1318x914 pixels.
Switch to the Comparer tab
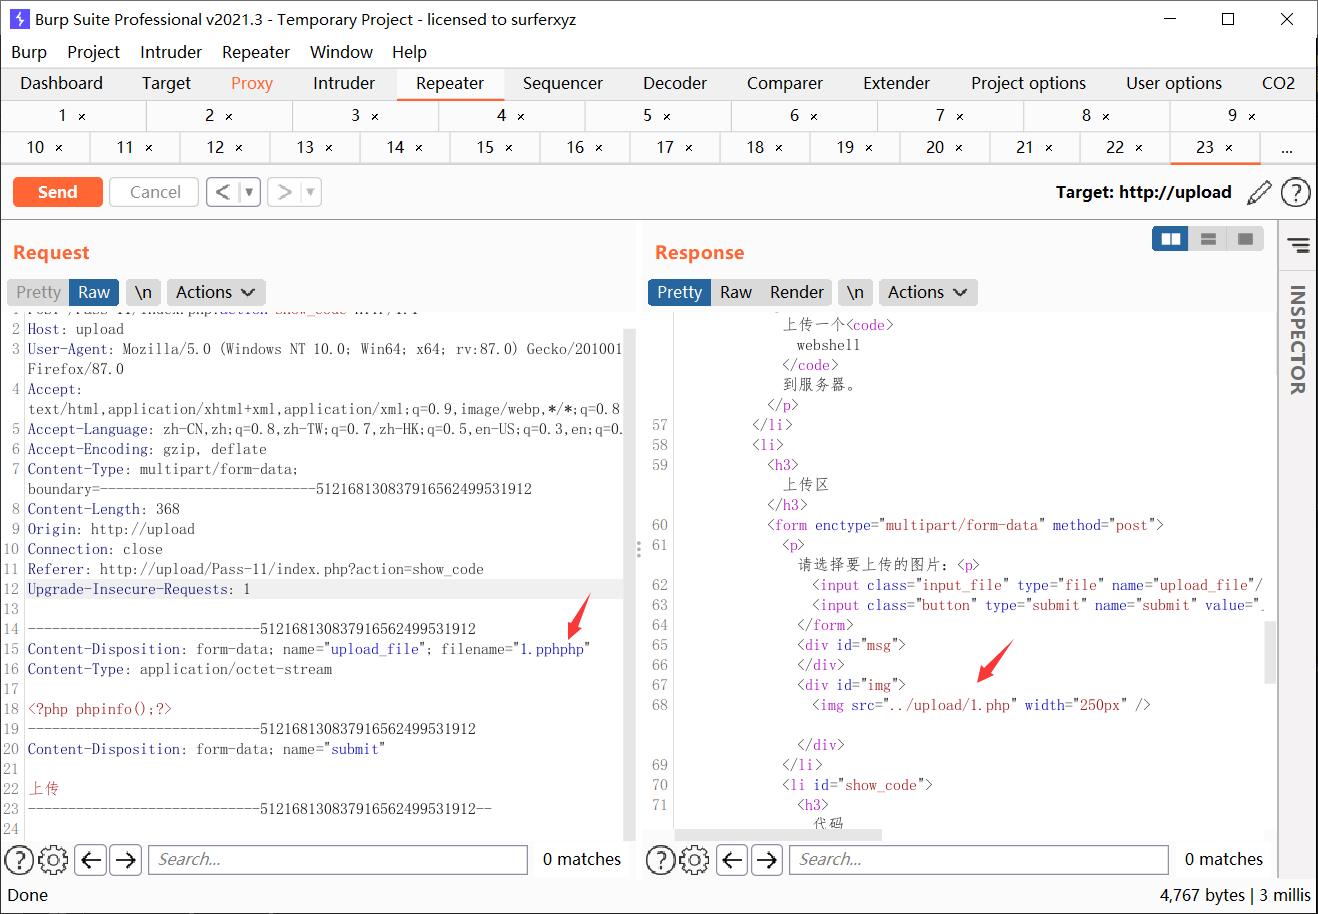point(785,83)
